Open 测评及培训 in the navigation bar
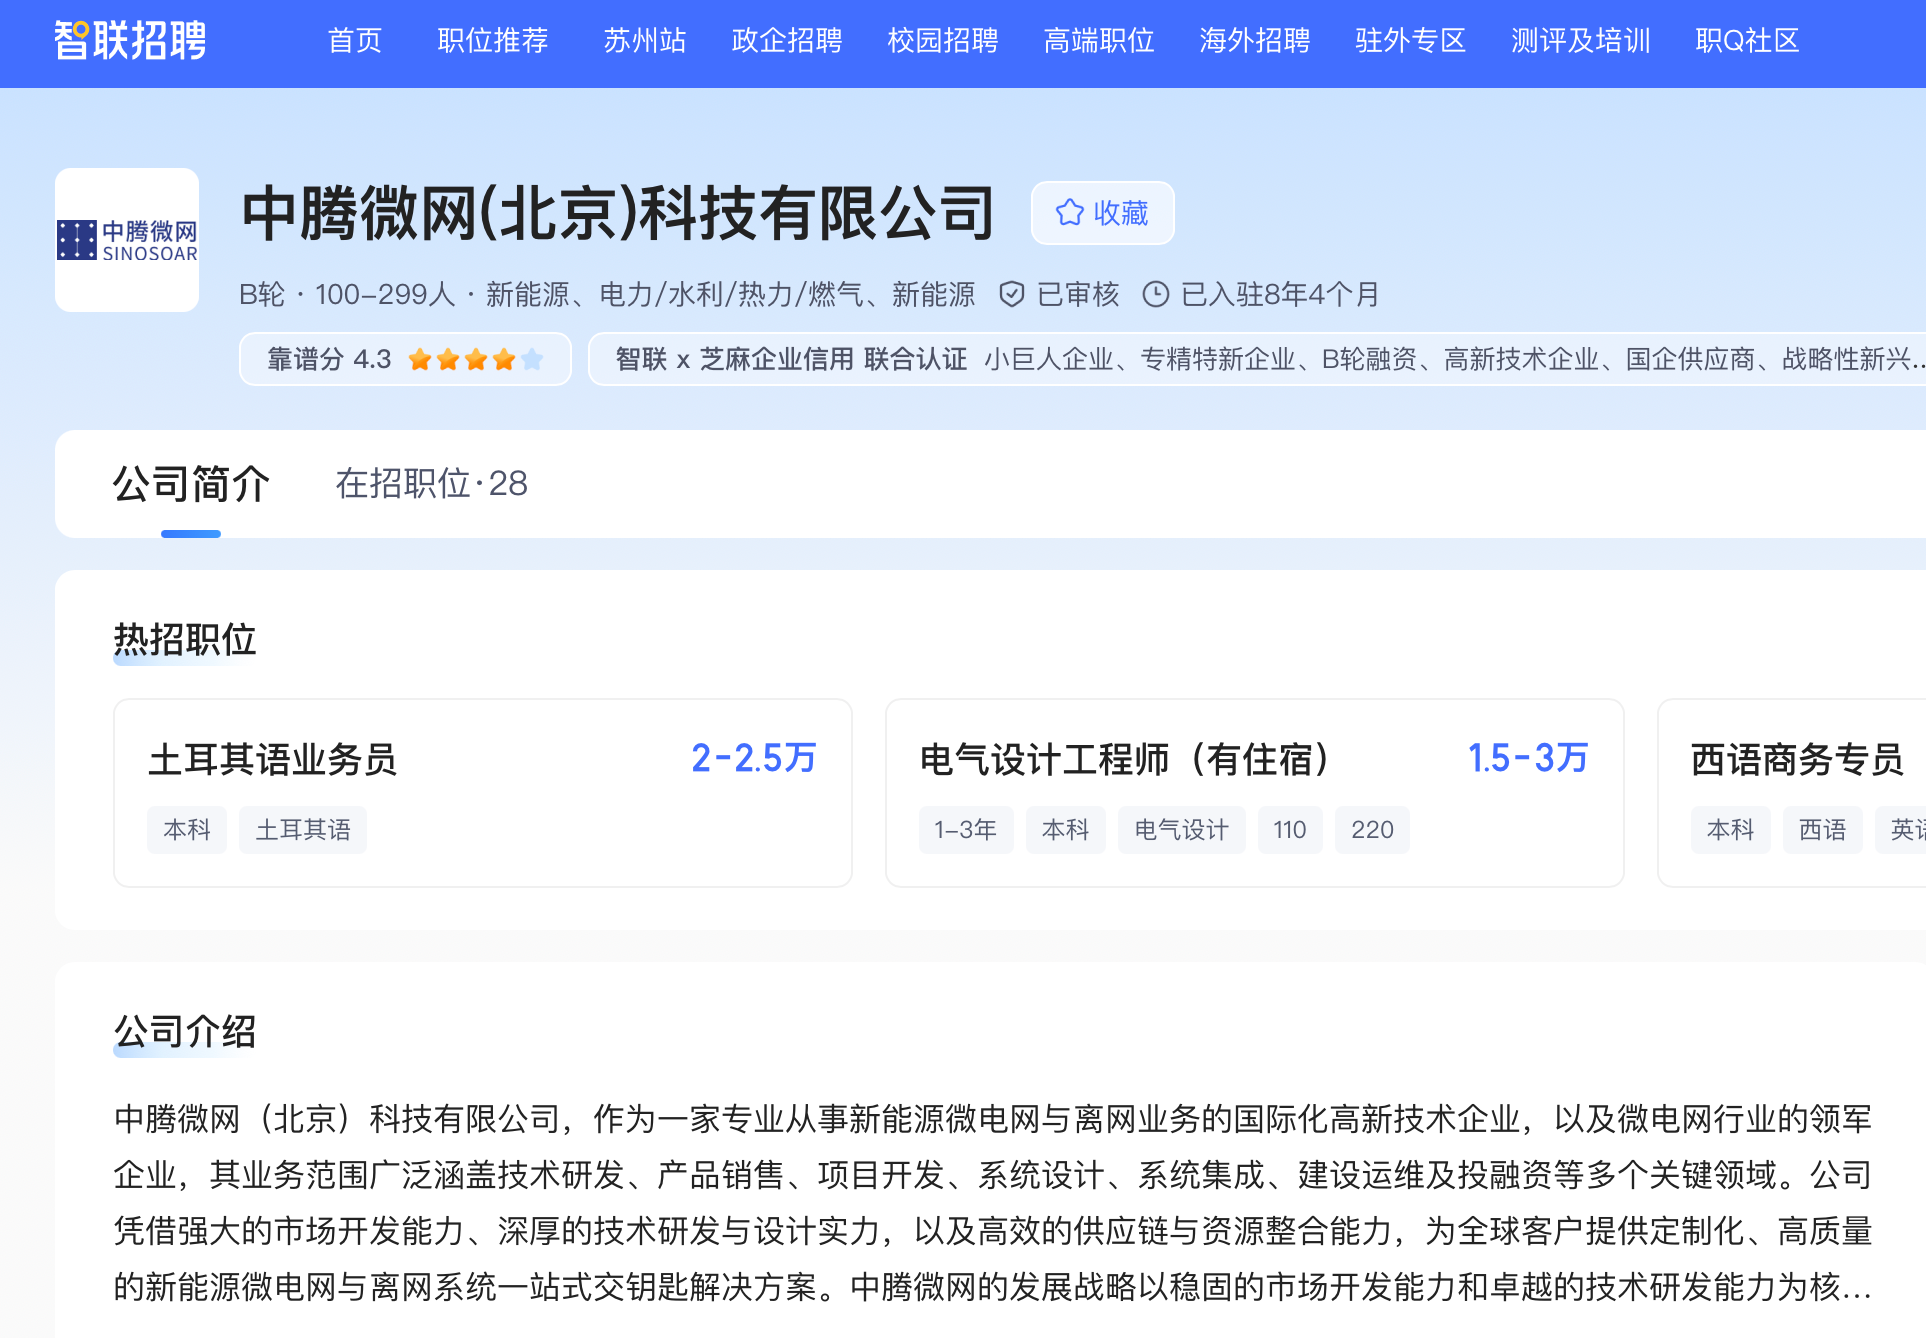 pos(1580,41)
